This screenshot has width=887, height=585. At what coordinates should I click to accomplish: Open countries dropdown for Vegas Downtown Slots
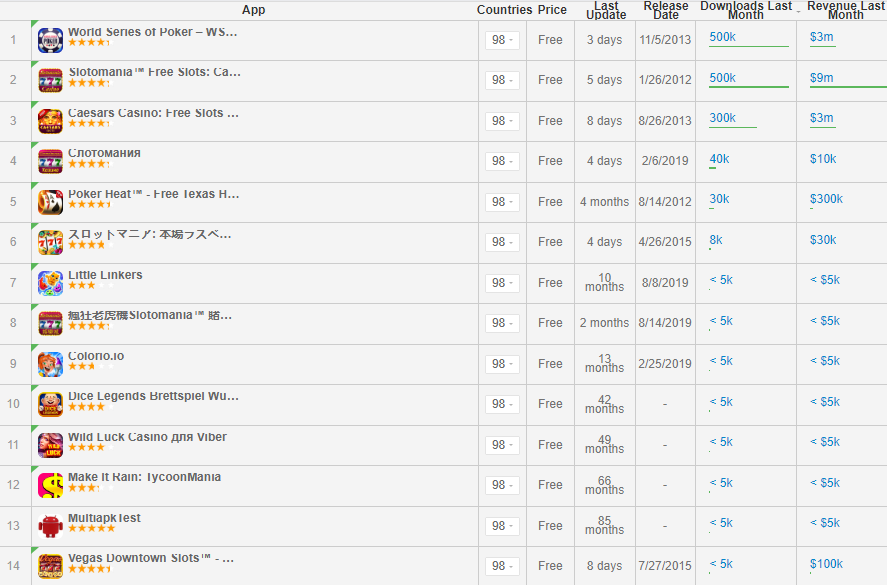(502, 566)
